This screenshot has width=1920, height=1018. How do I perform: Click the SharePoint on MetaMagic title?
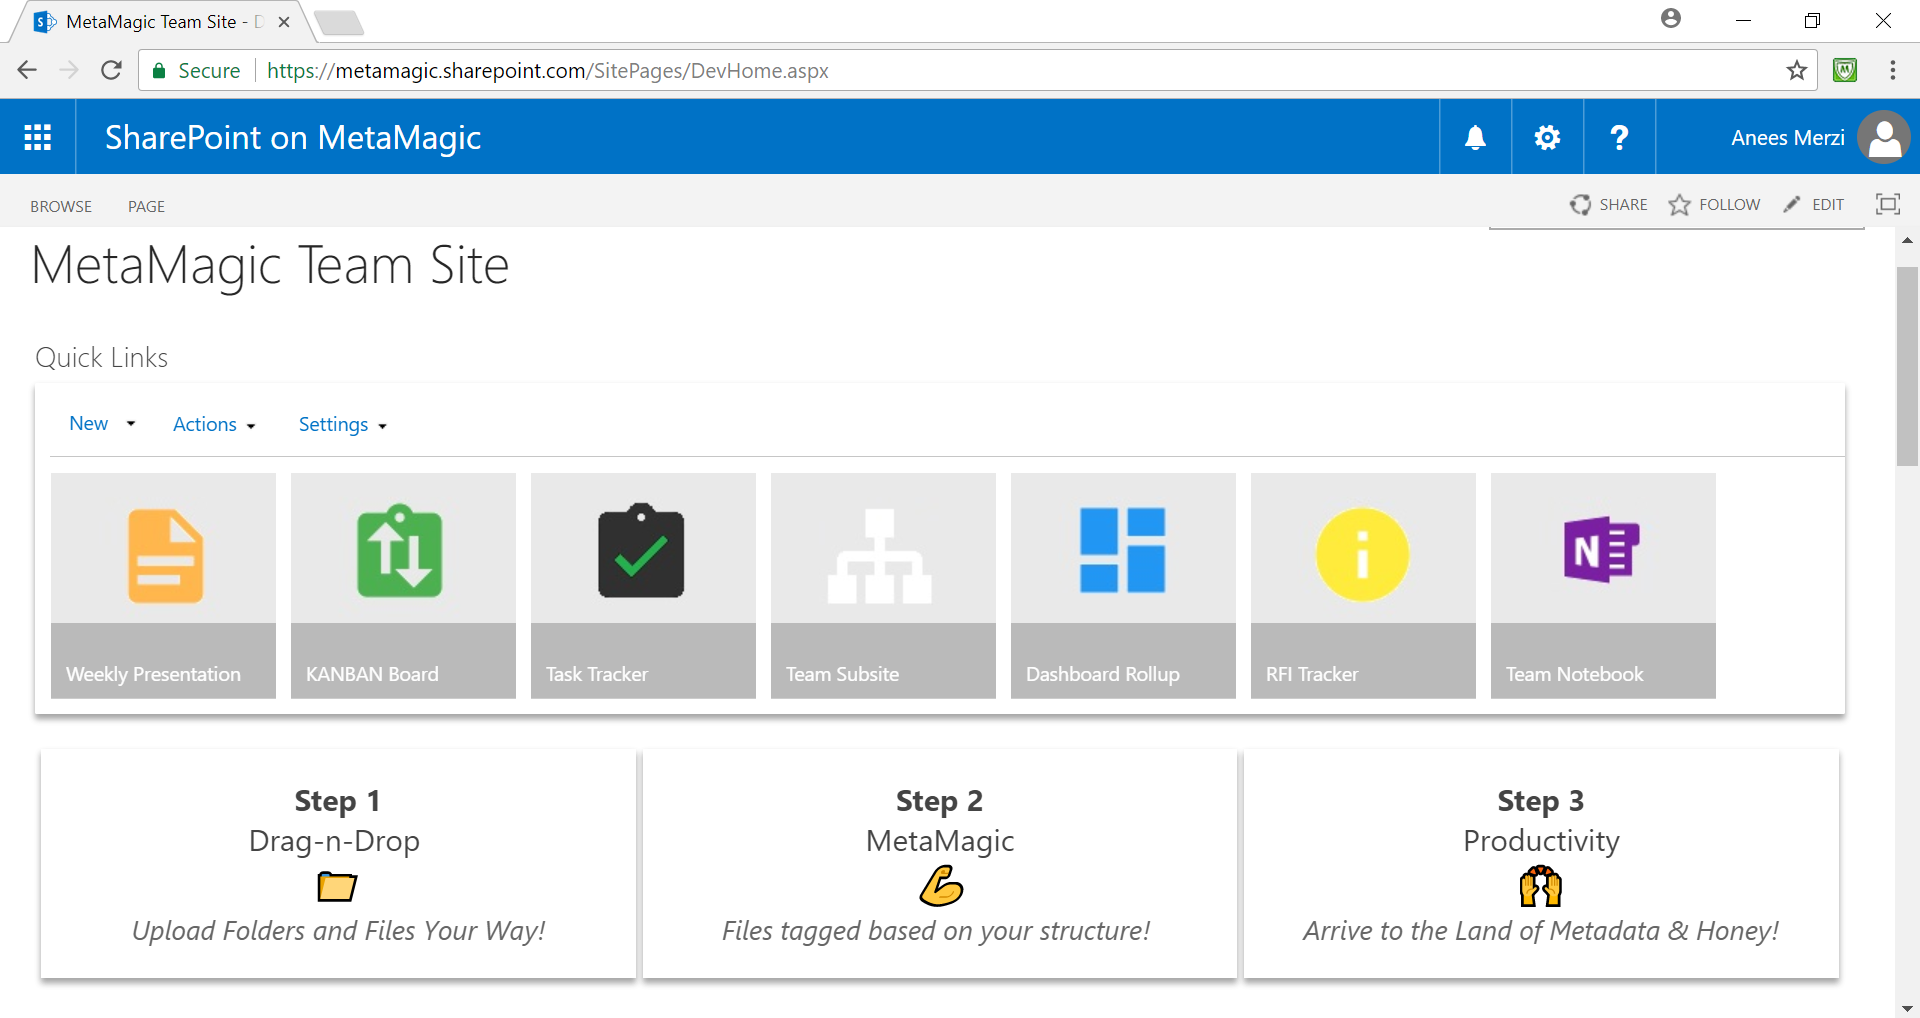(293, 137)
